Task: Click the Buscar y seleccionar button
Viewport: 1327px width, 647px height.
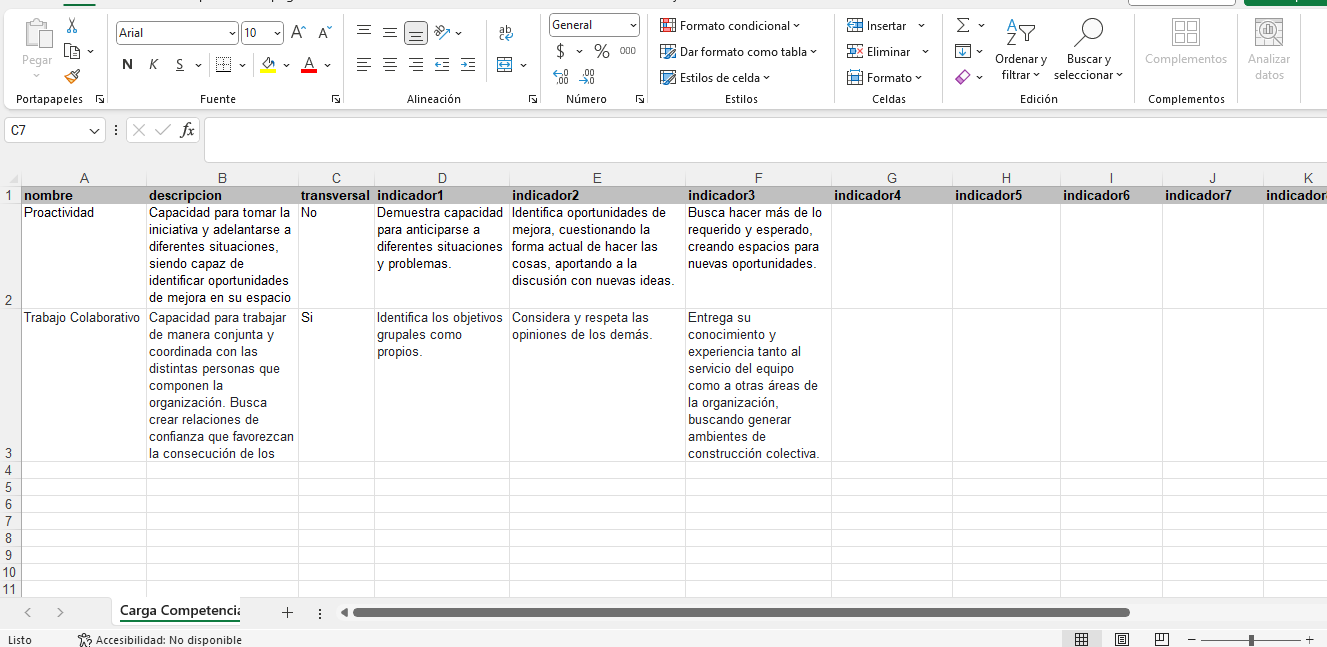Action: 1088,51
